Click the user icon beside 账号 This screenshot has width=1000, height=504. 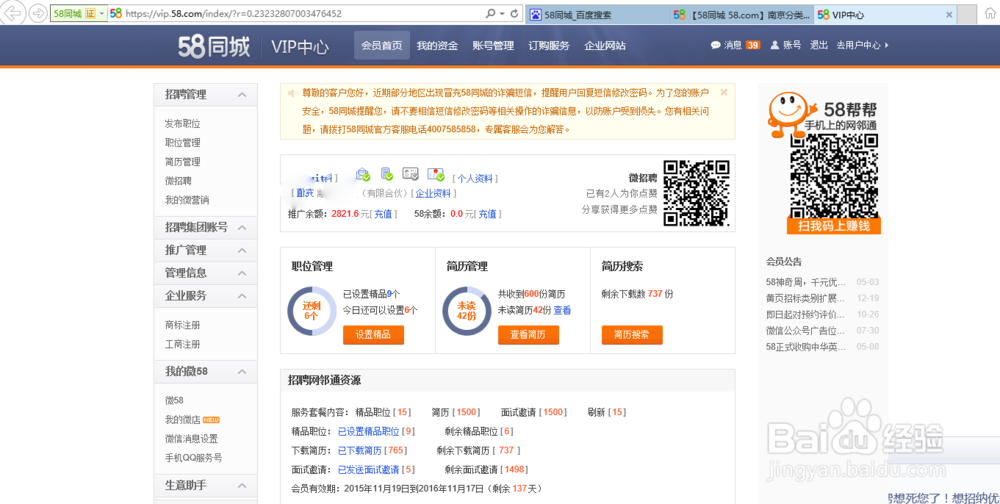coord(775,45)
